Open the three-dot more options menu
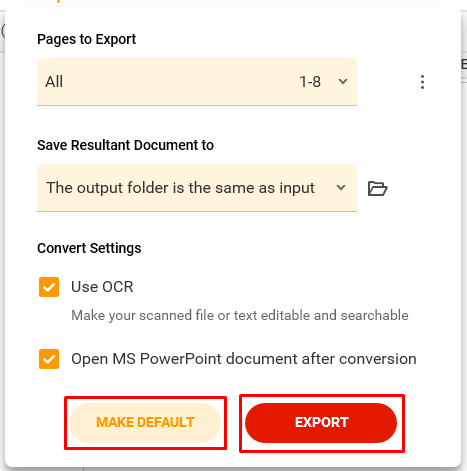This screenshot has width=467, height=471. point(422,82)
